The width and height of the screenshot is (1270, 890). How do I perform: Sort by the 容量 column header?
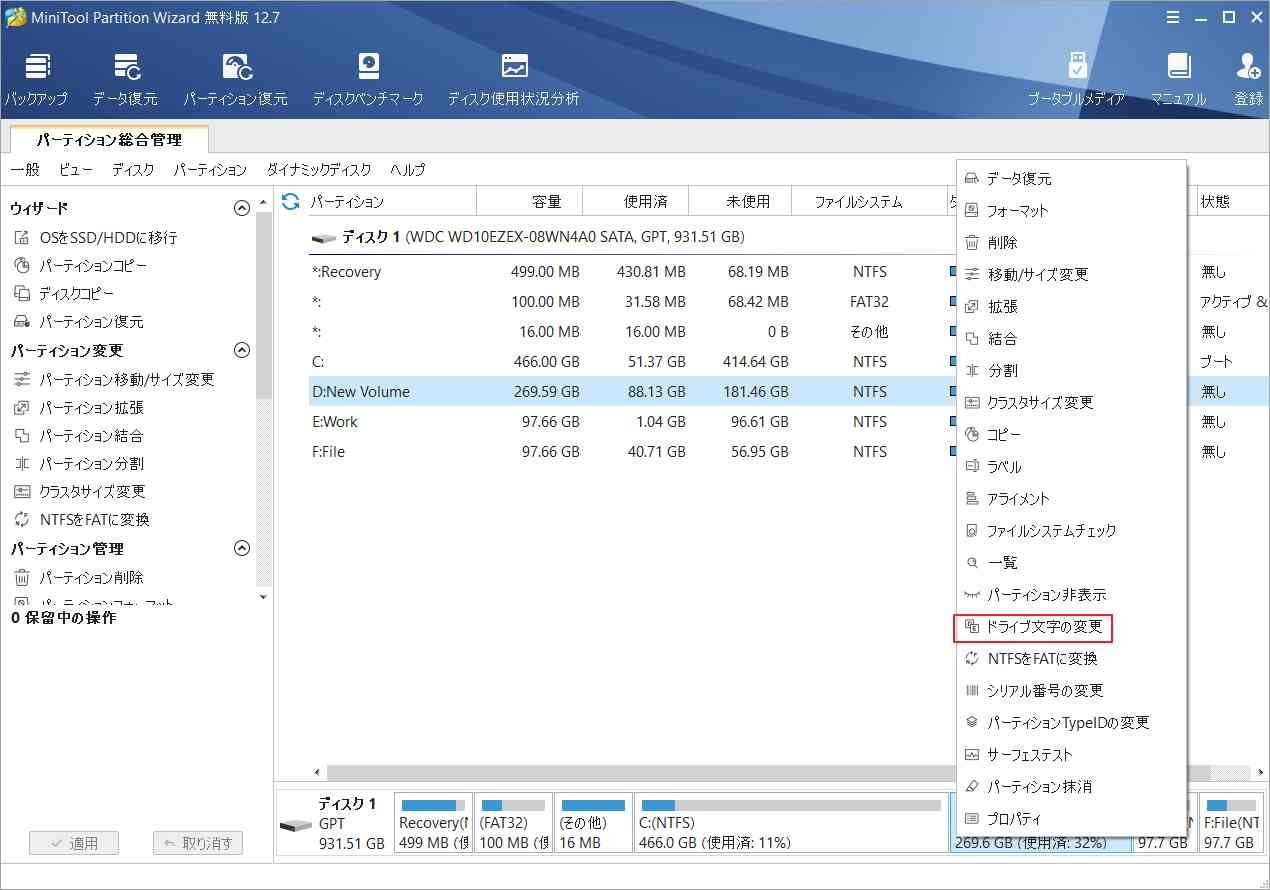529,201
